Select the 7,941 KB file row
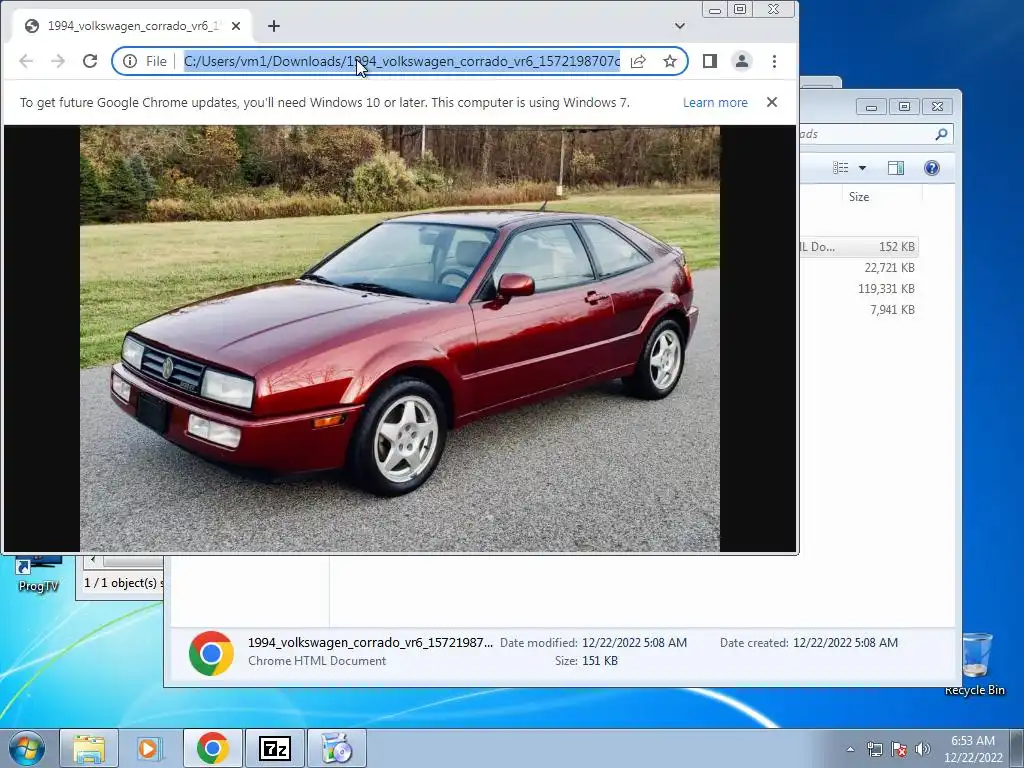The height and width of the screenshot is (768, 1024). point(859,310)
